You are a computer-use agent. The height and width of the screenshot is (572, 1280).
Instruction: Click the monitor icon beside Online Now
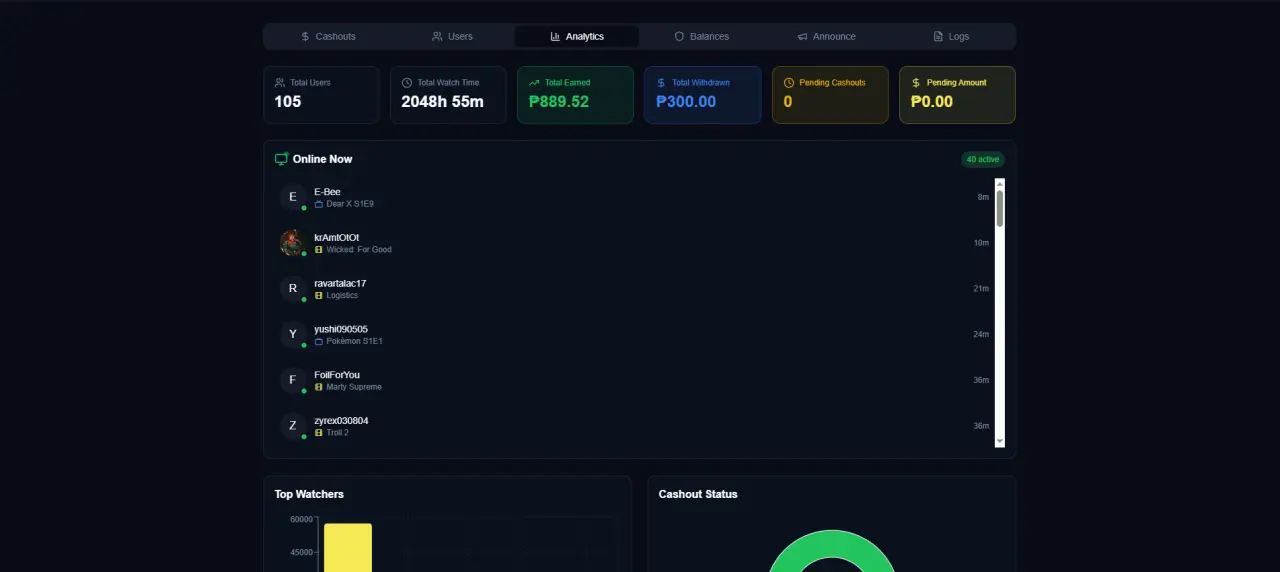click(x=282, y=159)
